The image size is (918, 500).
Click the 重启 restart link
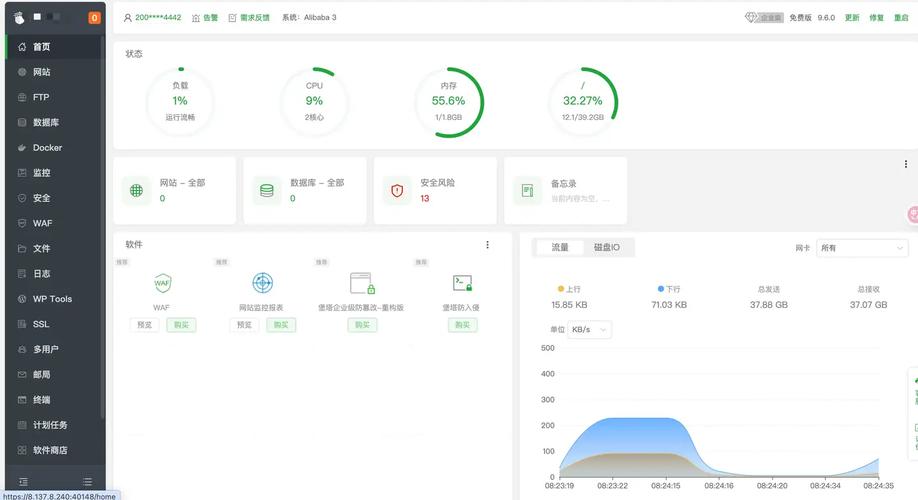(x=901, y=18)
